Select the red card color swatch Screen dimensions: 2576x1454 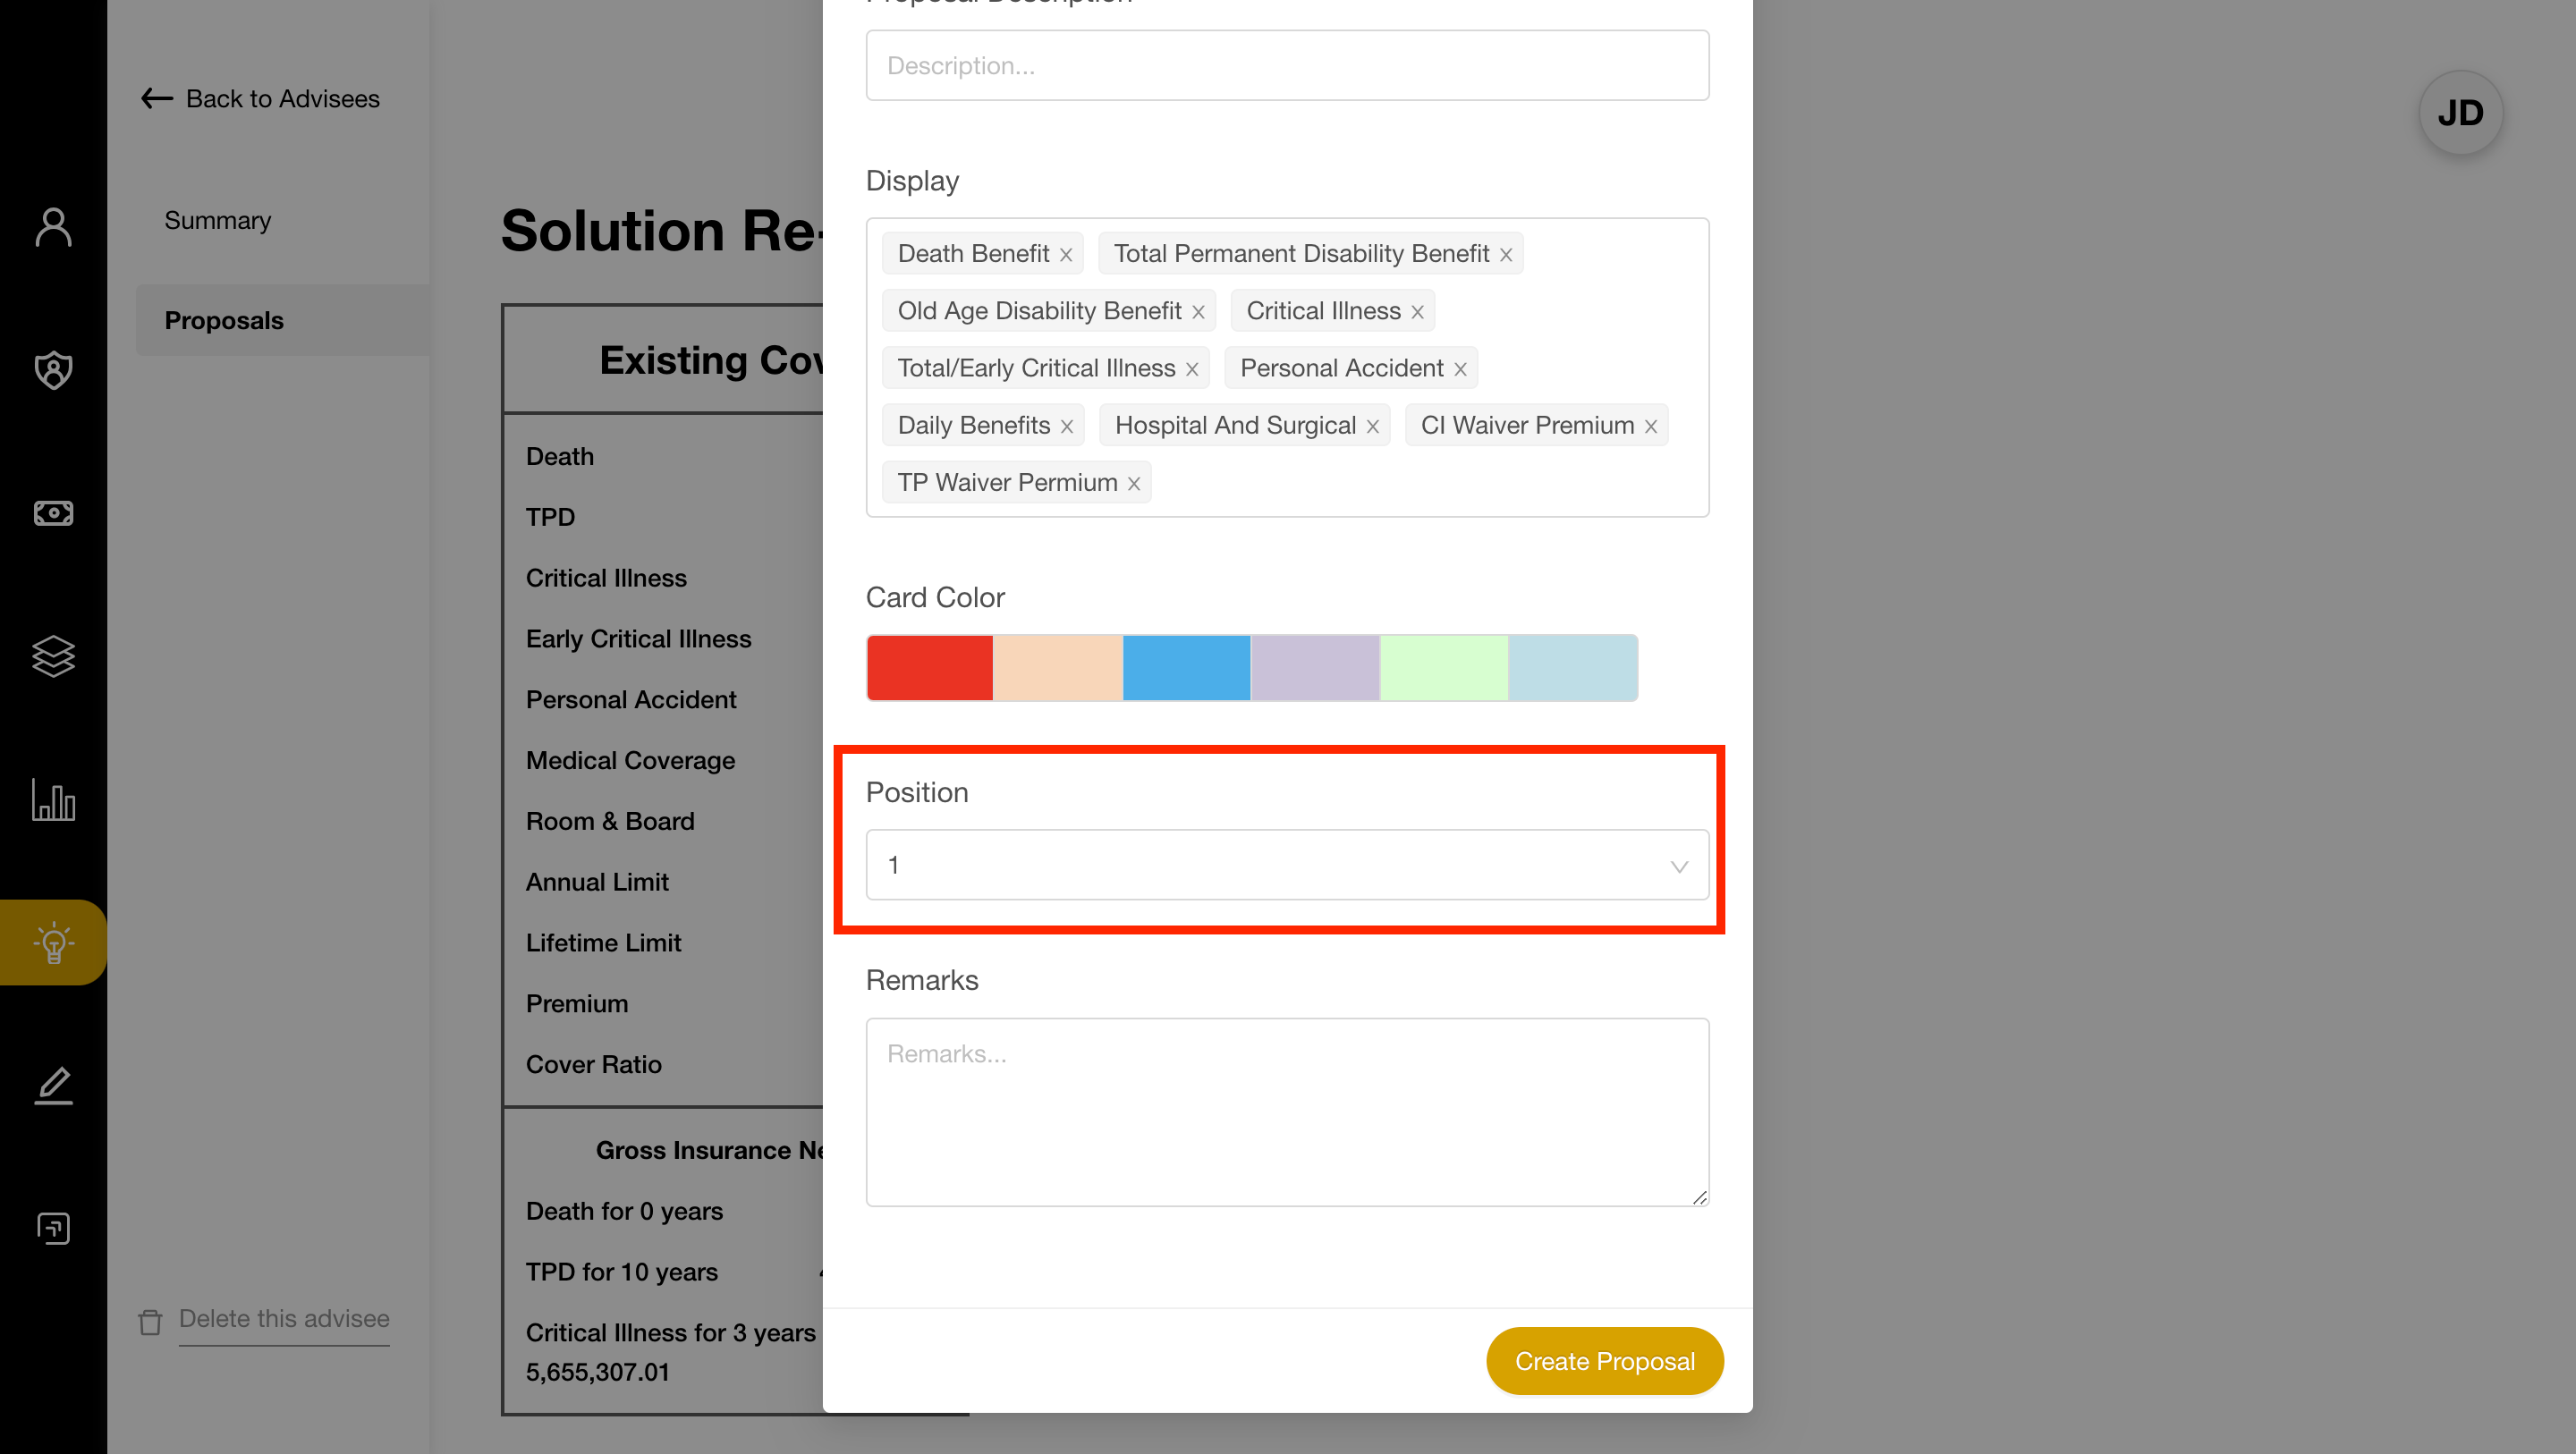click(928, 667)
